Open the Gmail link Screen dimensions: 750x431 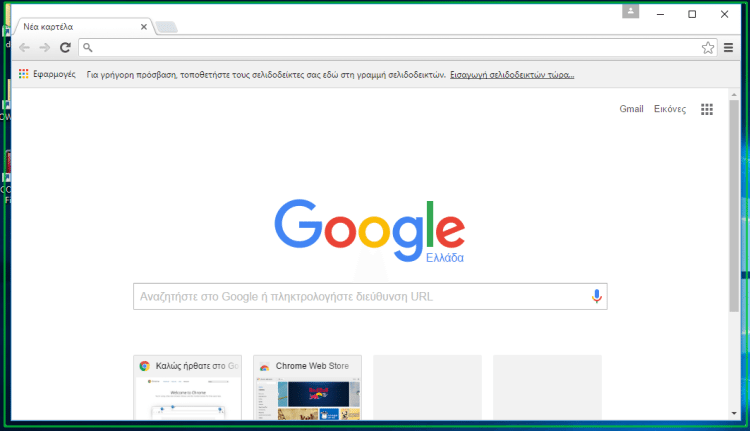[x=631, y=109]
